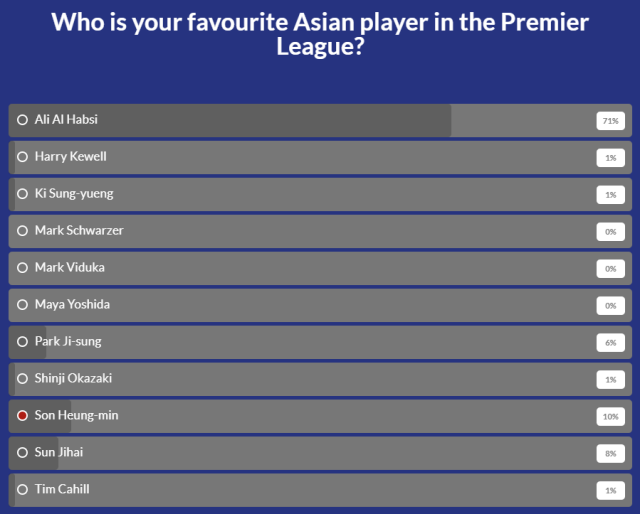Image resolution: width=640 pixels, height=514 pixels.
Task: Choose the Sun Jihai radio button
Action: point(22,452)
